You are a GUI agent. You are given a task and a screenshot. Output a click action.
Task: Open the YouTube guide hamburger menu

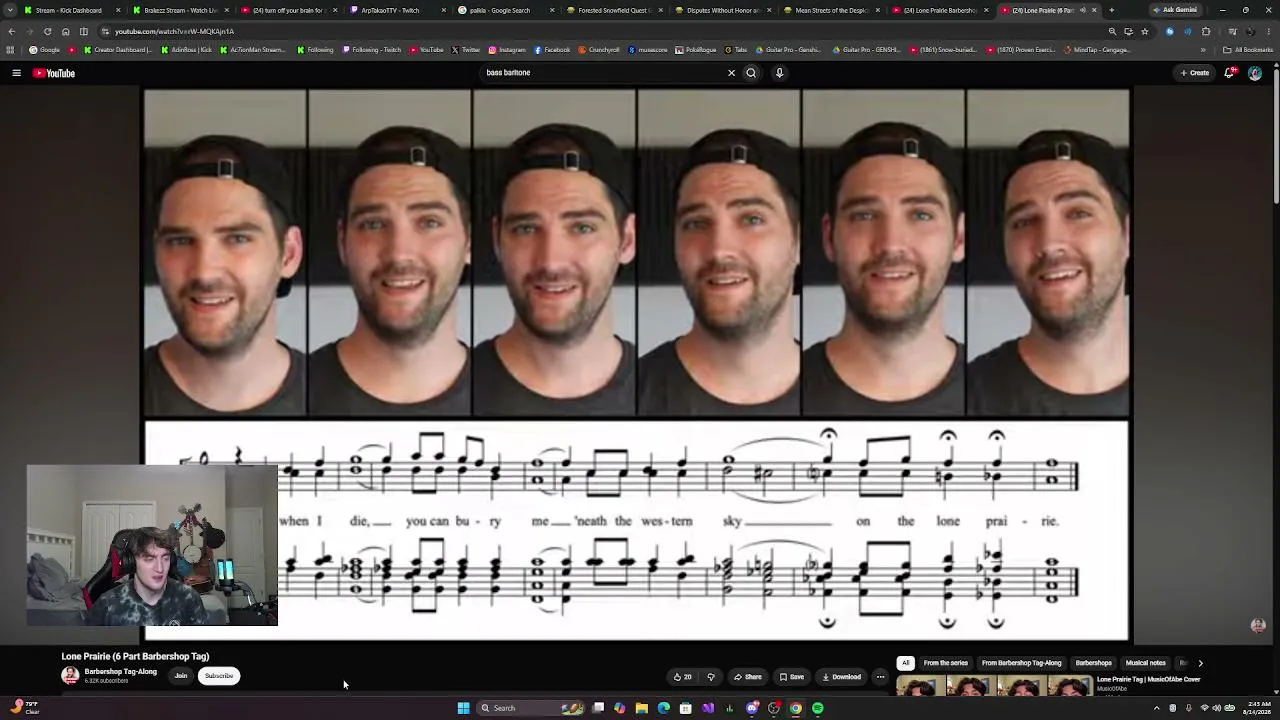point(16,73)
